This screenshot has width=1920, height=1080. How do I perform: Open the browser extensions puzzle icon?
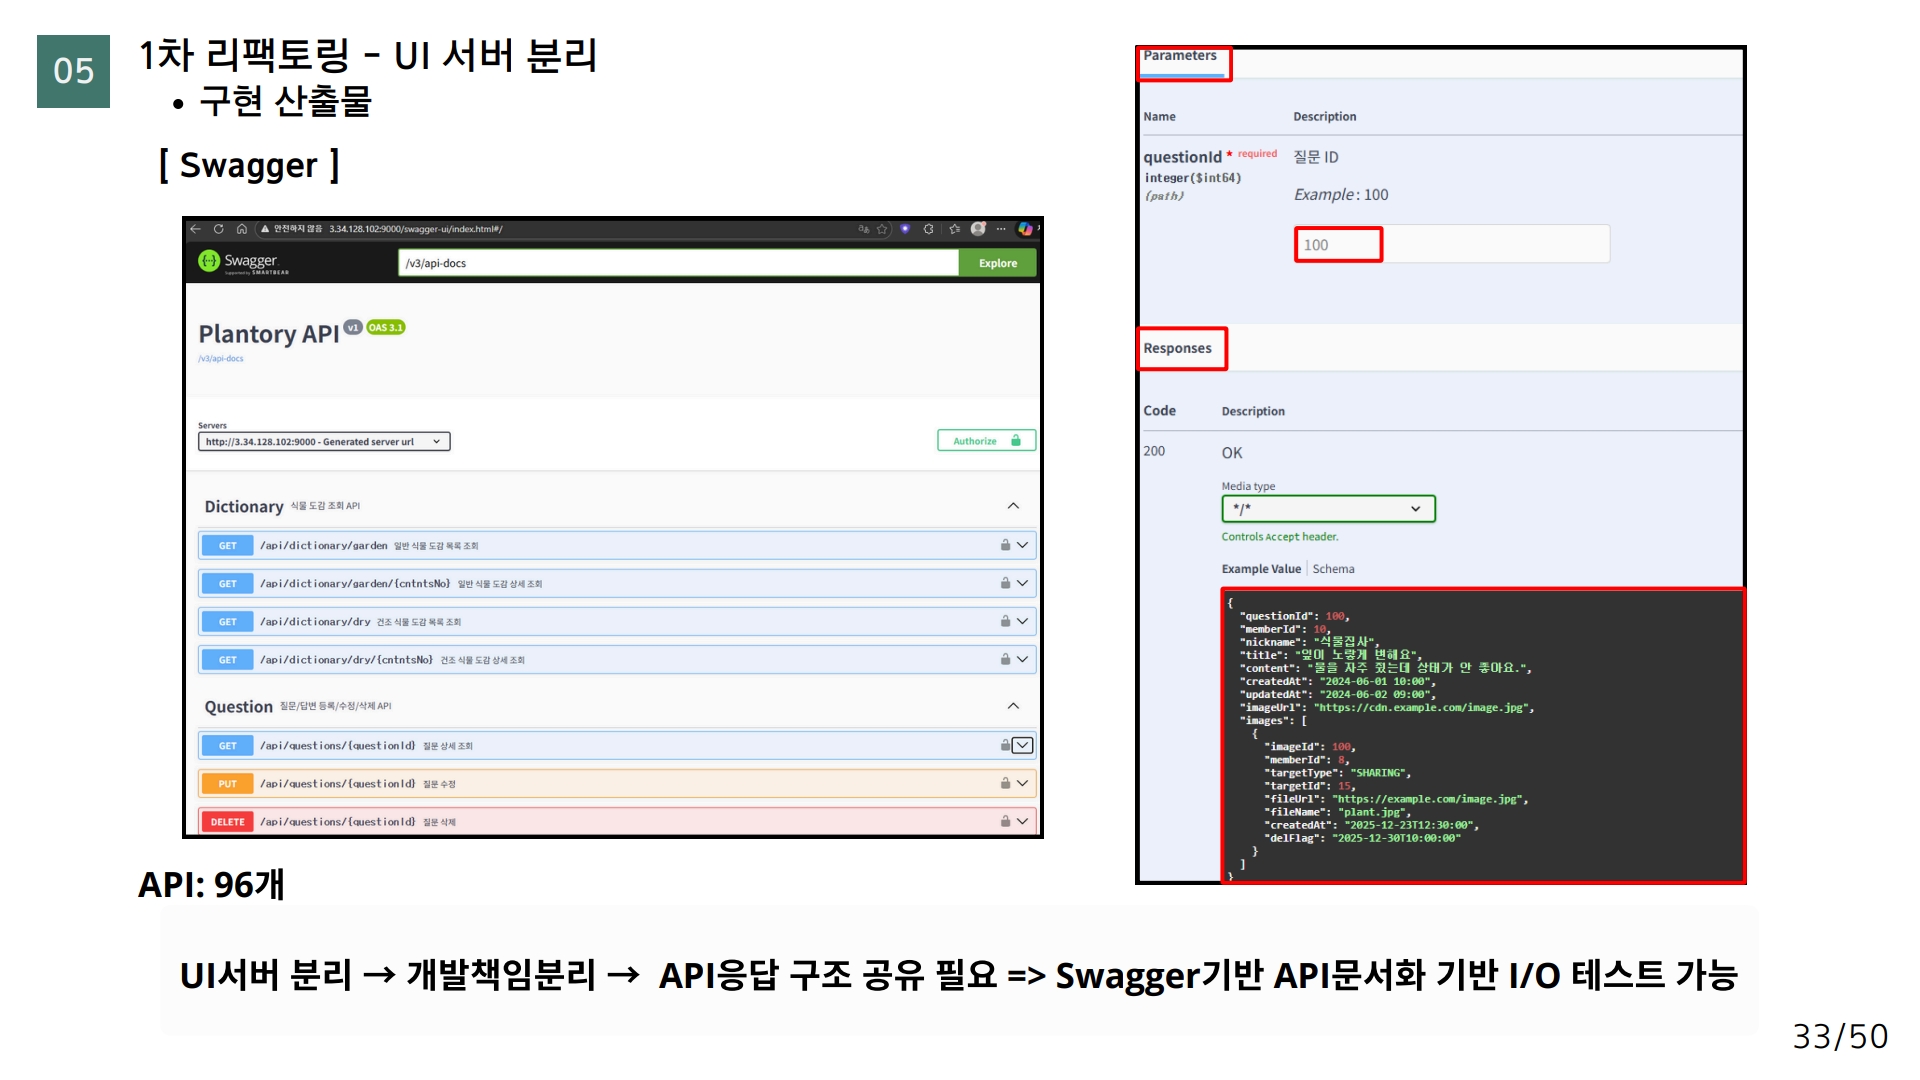click(928, 229)
